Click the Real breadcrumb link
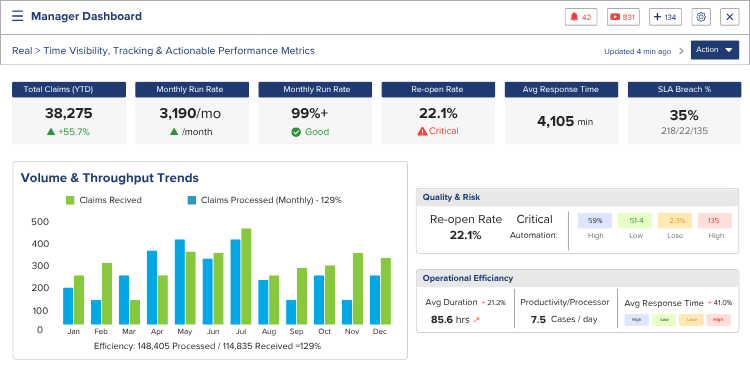This screenshot has width=750, height=370. [22, 51]
